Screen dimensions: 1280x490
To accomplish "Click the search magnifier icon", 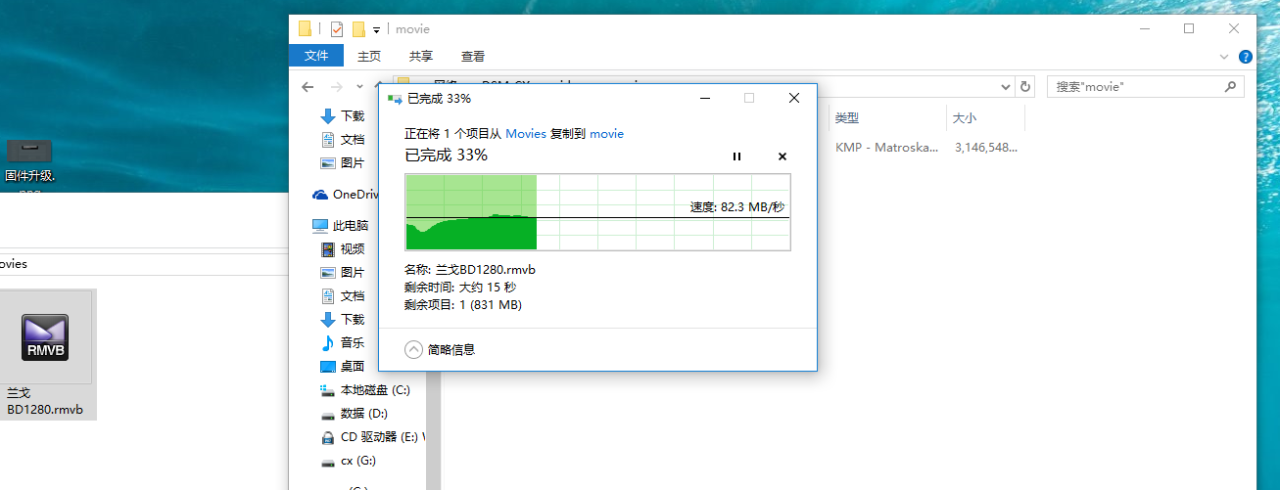I will 1231,87.
